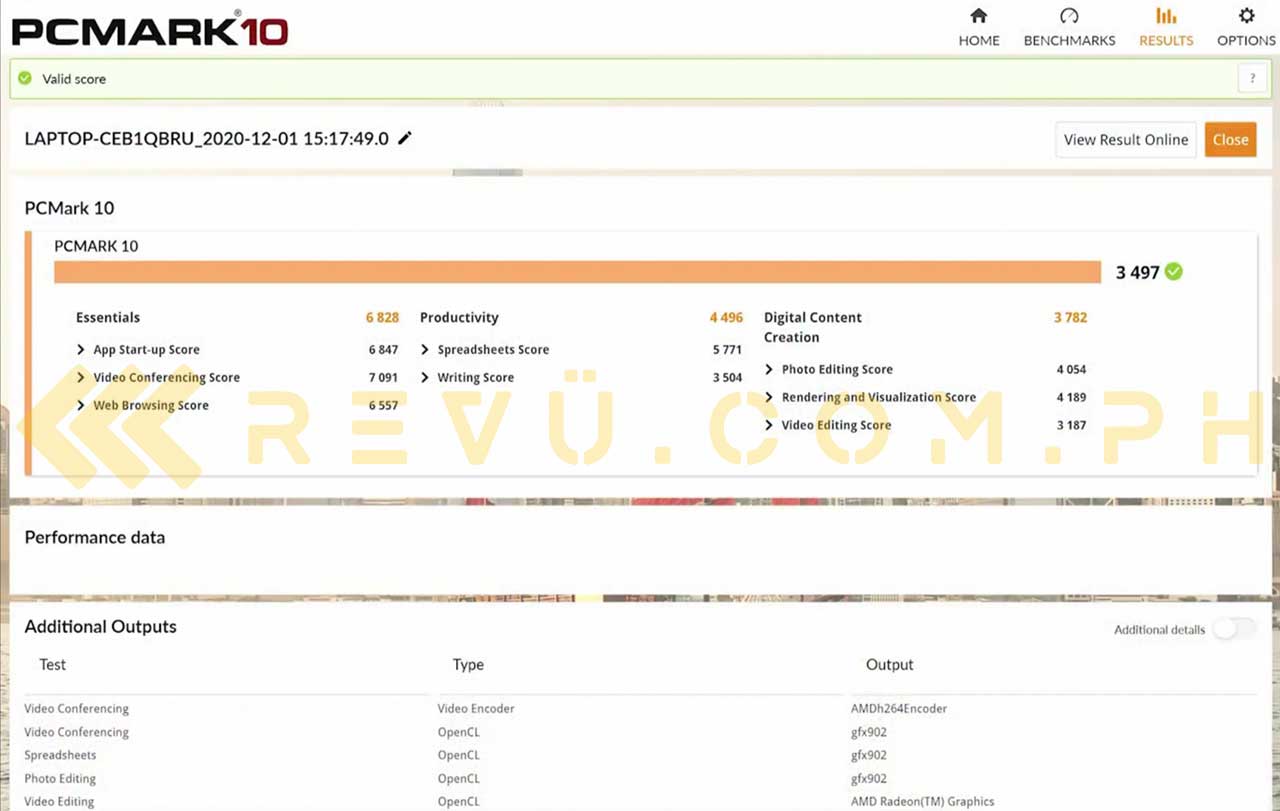Click the Additional Outputs heading

(x=100, y=627)
